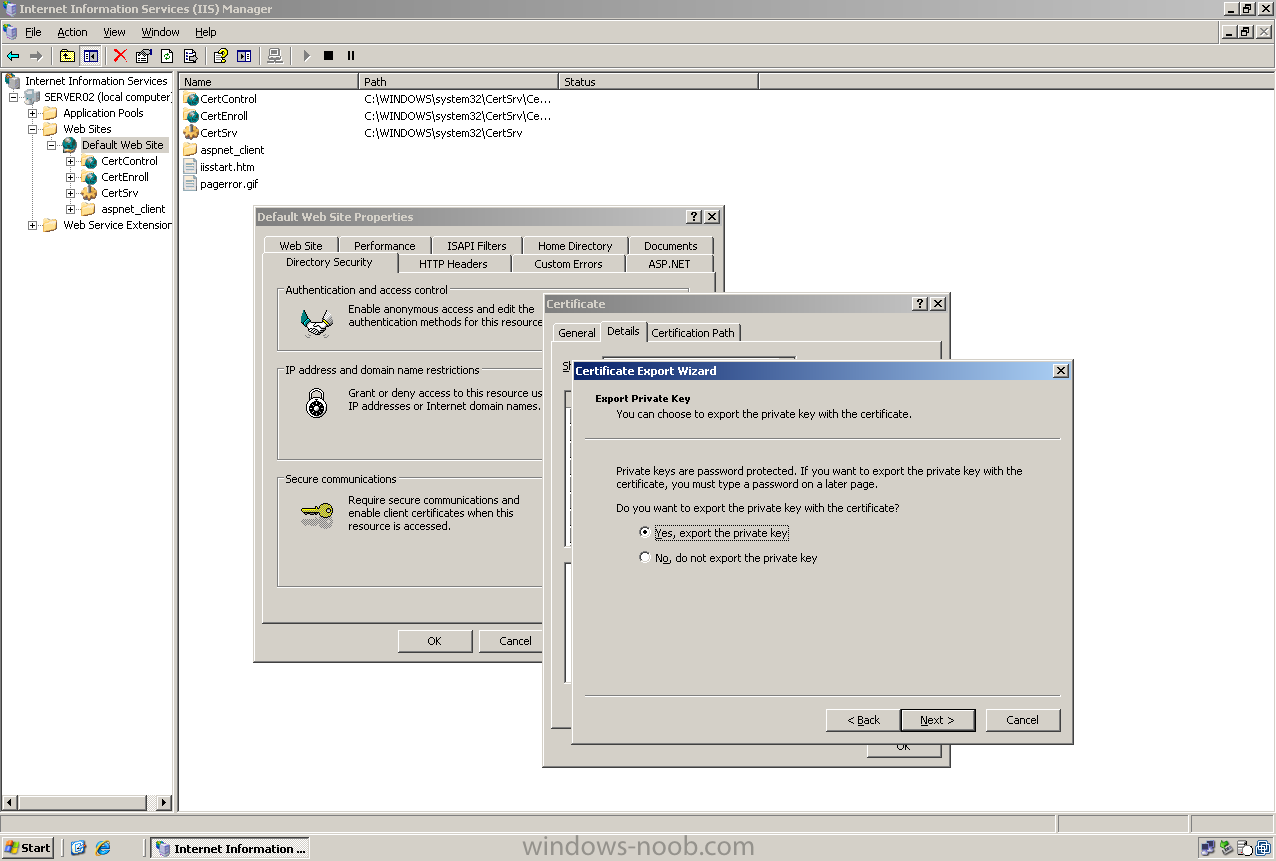Collapse the SERVER02 tree node

pyautogui.click(x=14, y=97)
